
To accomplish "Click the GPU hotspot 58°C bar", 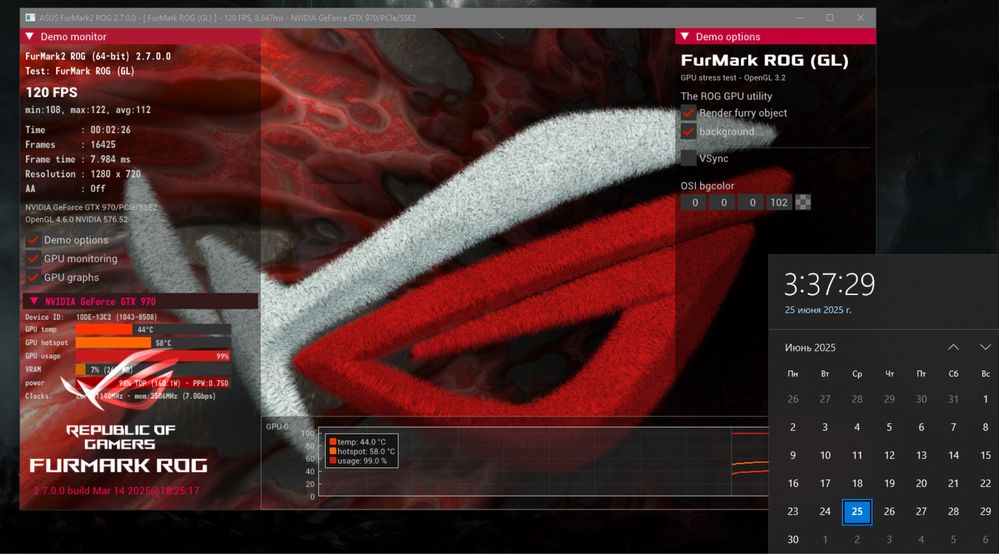I will 153,343.
